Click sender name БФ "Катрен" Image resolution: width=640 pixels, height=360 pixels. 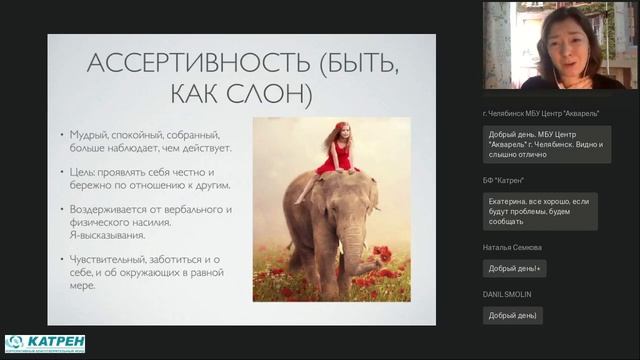(x=503, y=180)
